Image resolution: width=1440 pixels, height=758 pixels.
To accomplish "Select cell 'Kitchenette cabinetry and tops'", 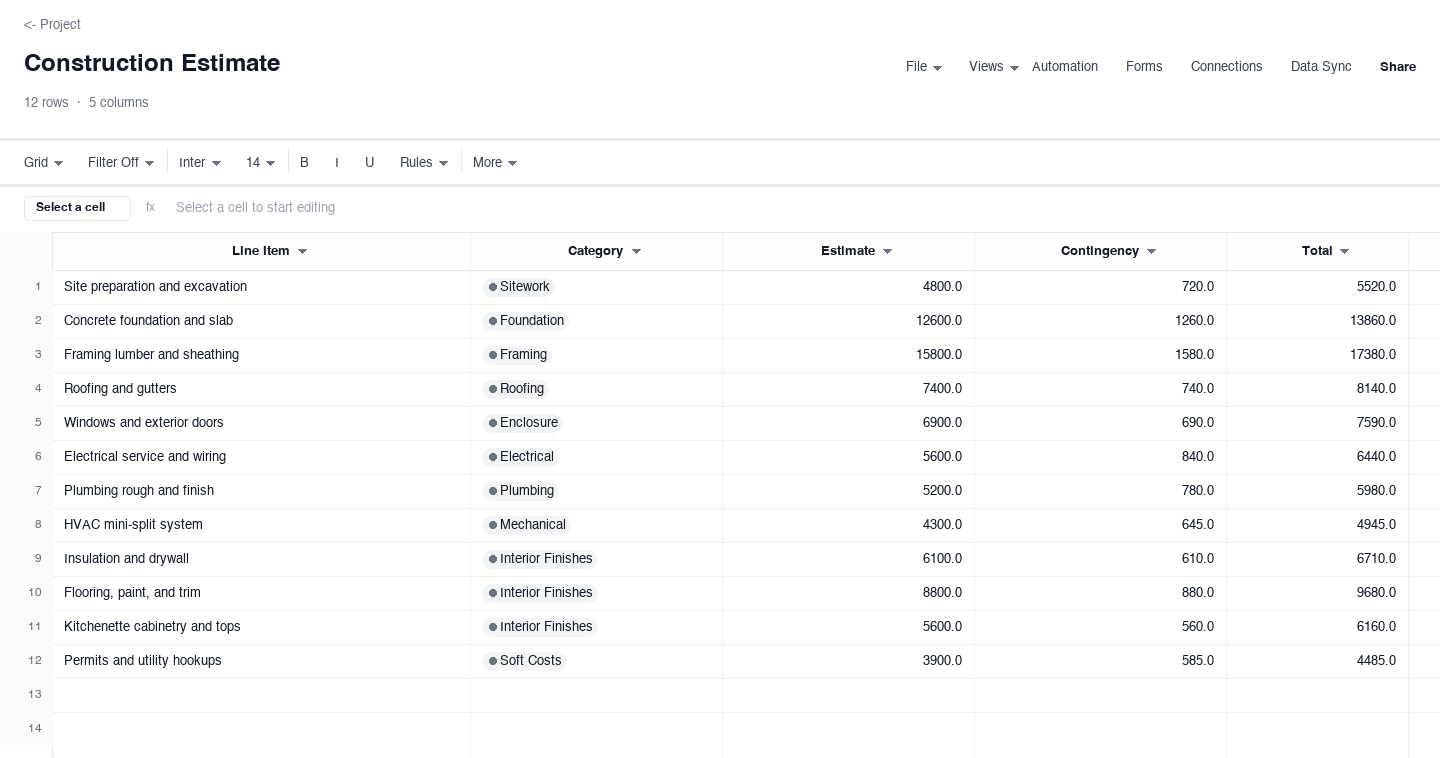I will (261, 627).
